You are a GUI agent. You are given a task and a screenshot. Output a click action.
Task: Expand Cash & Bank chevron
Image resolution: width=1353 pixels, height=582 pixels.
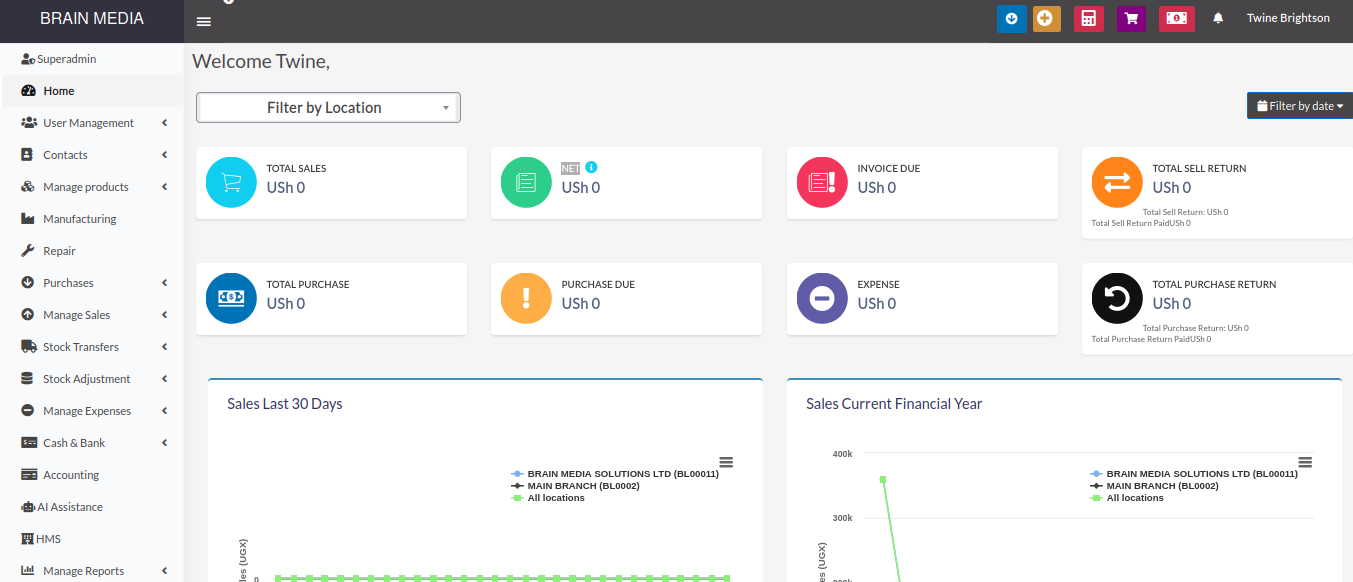(164, 443)
